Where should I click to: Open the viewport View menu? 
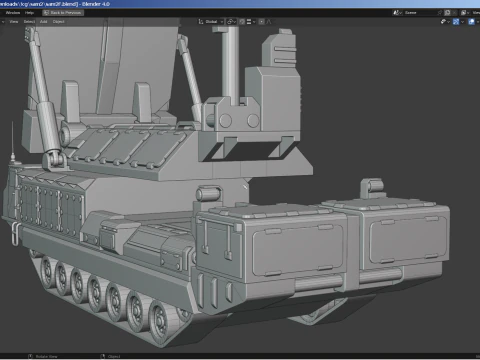click(14, 22)
